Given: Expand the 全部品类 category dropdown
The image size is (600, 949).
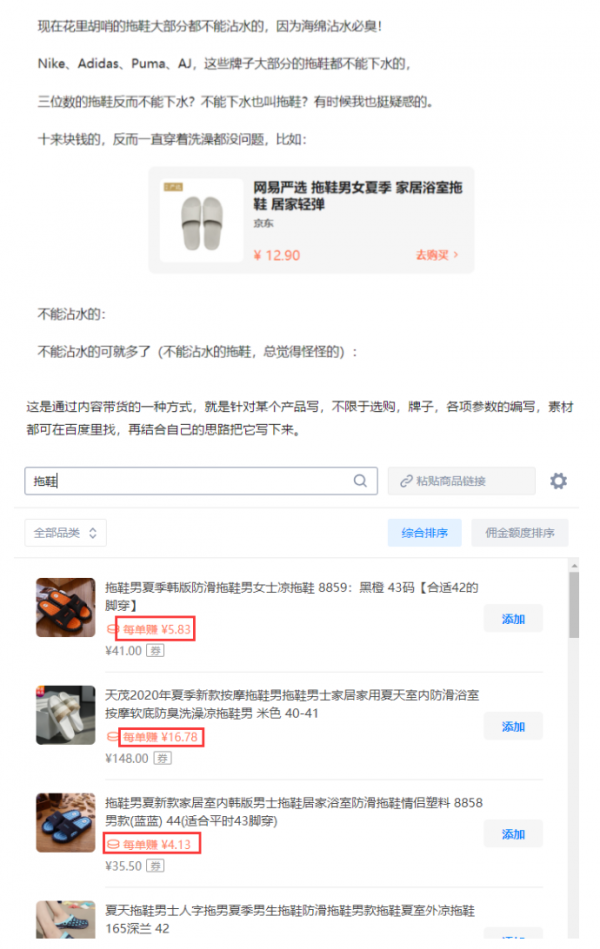Looking at the screenshot, I should point(65,533).
